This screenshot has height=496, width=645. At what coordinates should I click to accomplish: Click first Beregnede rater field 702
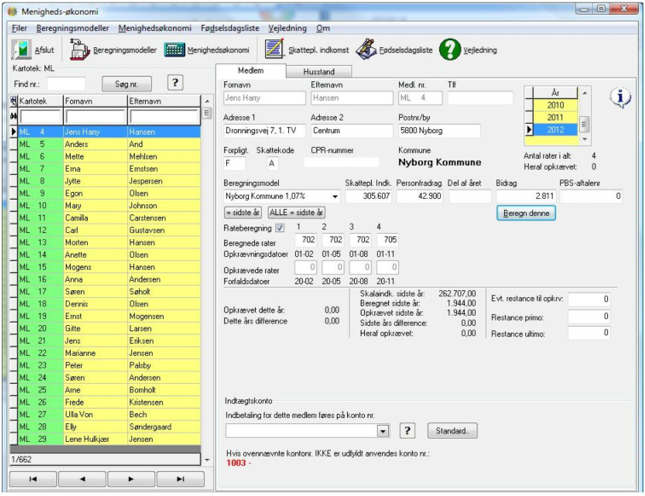point(306,240)
